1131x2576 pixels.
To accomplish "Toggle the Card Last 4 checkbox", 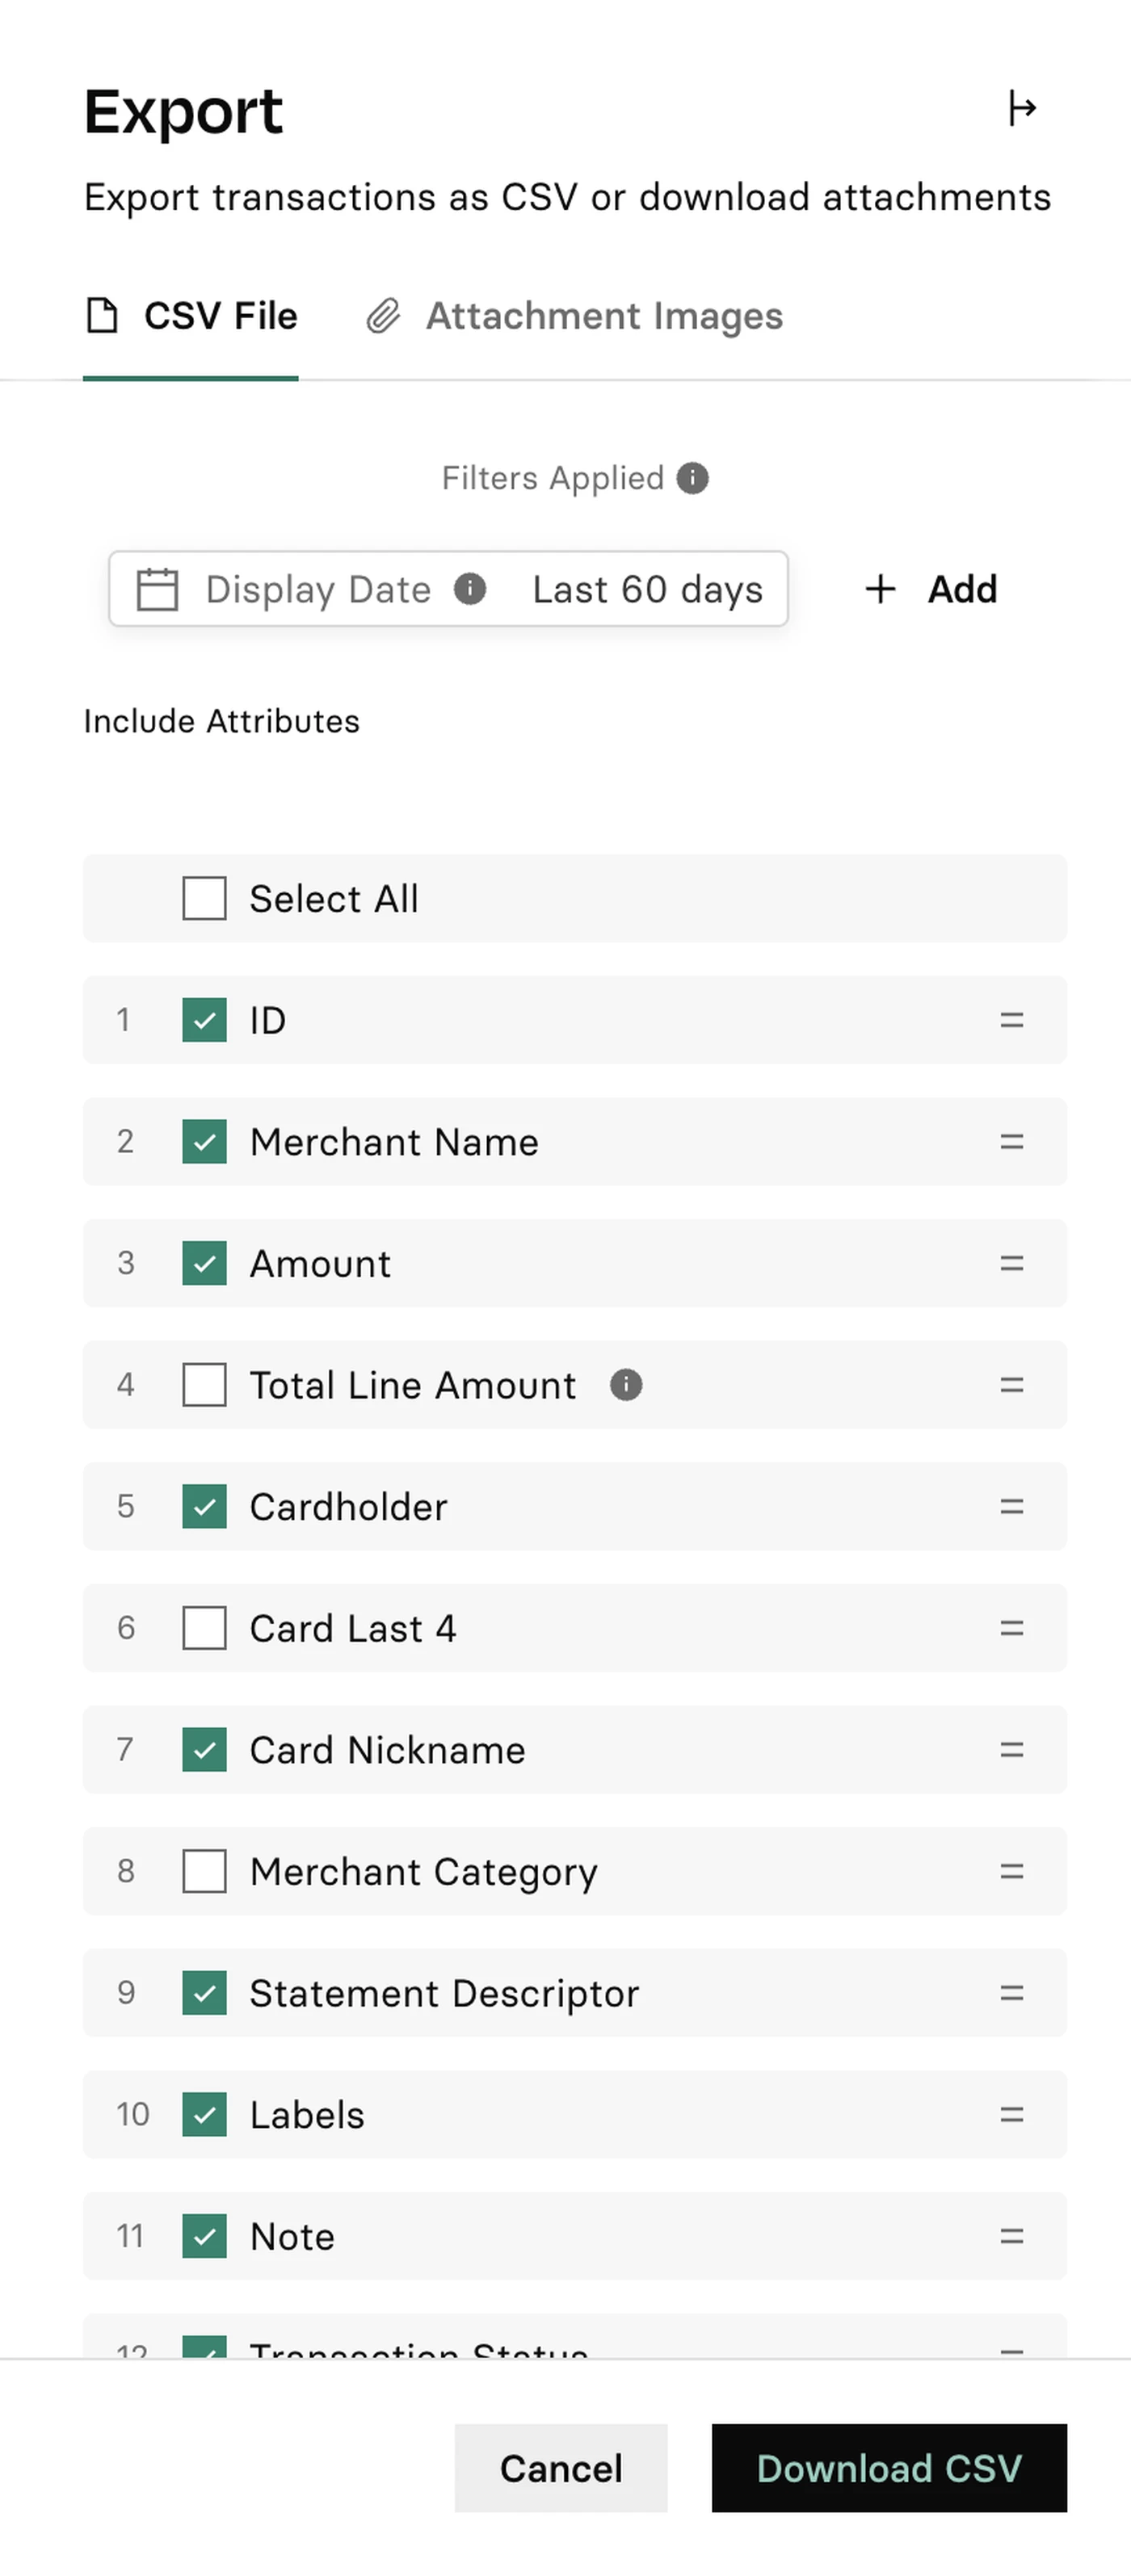I will [204, 1628].
